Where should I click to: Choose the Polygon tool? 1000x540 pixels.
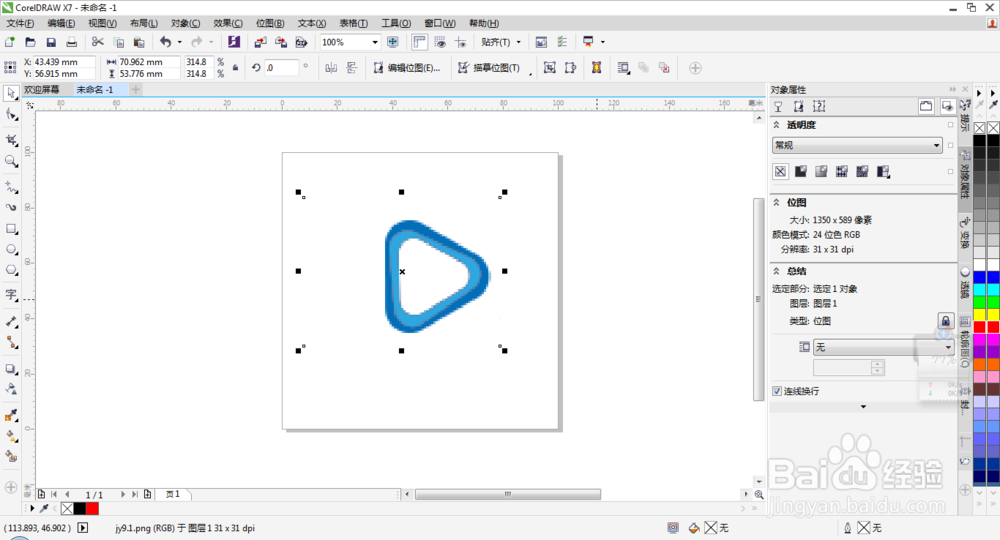click(x=11, y=270)
